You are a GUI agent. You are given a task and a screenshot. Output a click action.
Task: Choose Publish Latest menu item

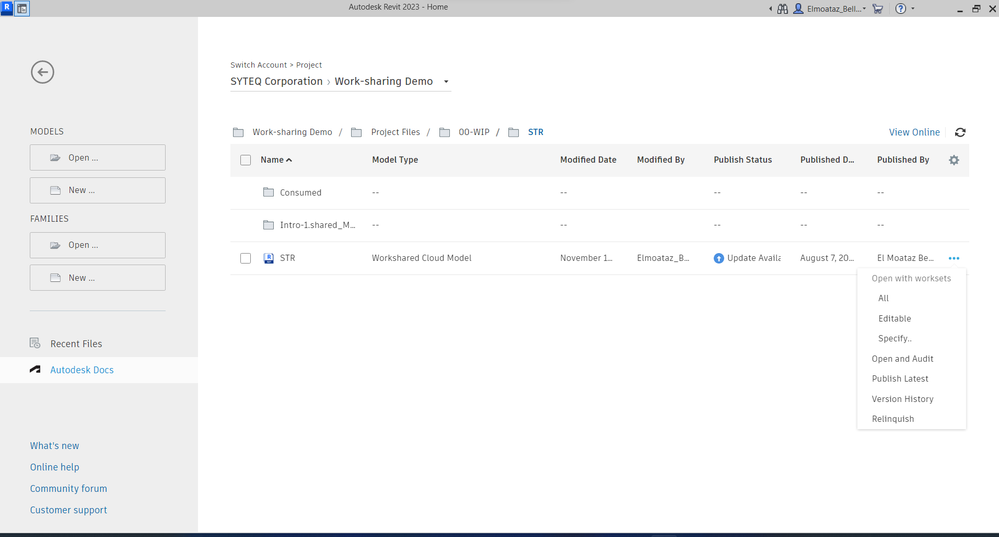900,378
